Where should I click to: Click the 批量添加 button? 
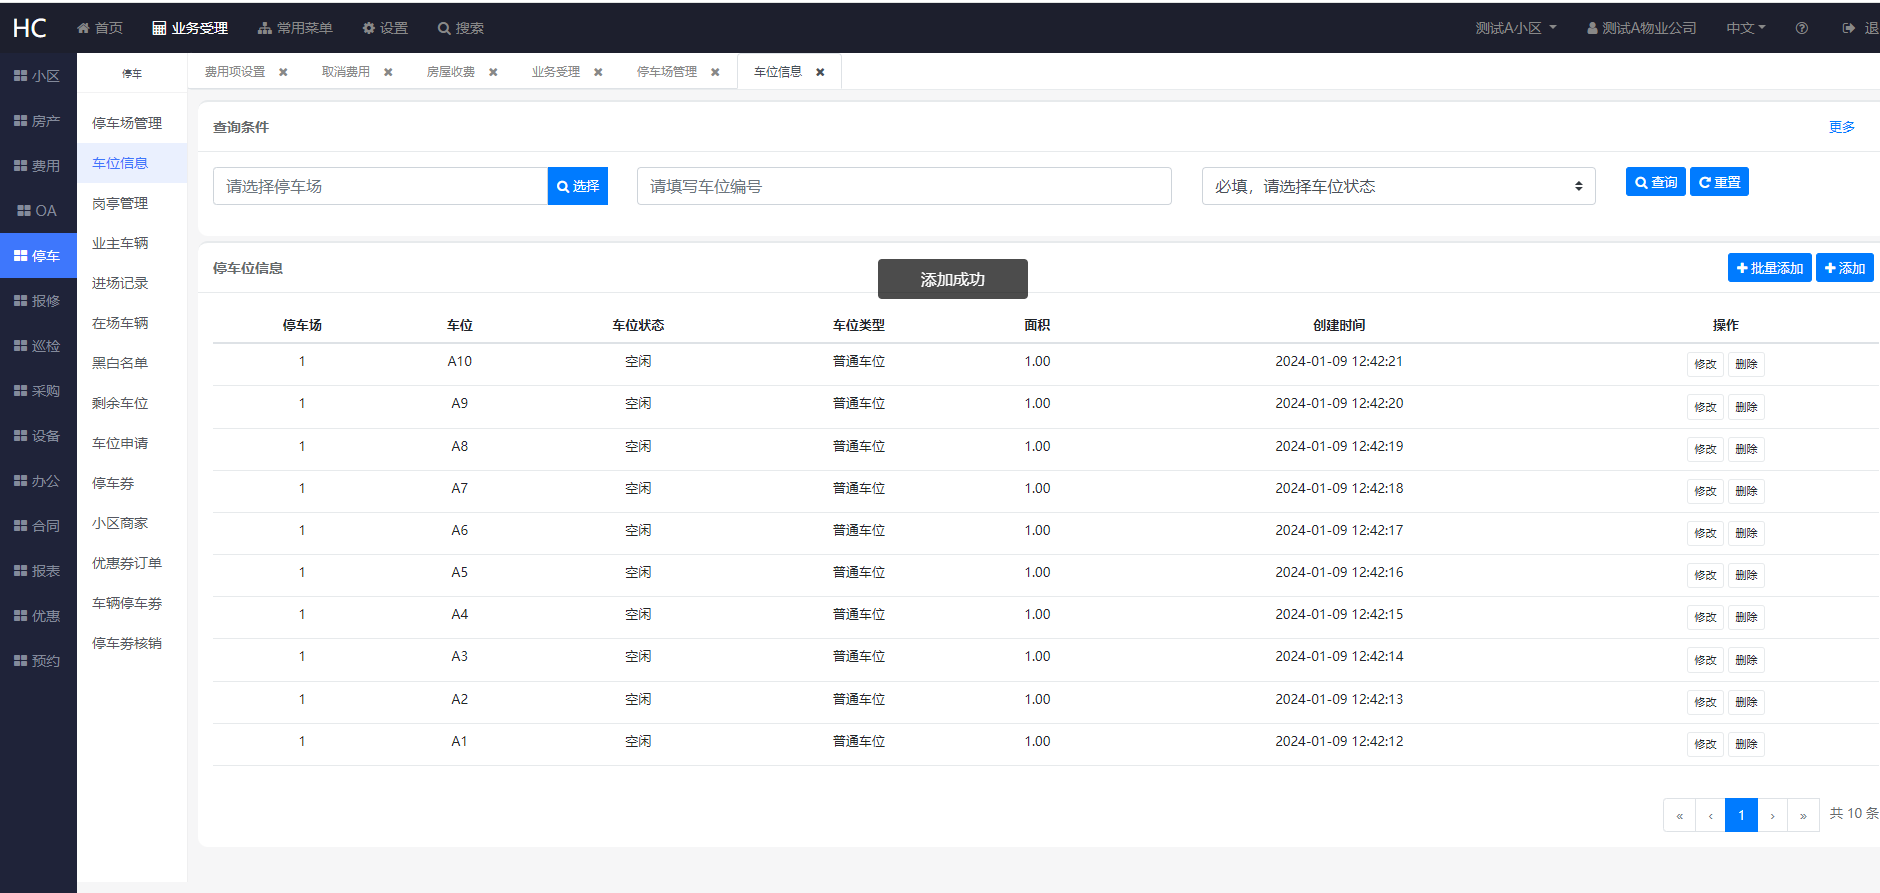(1769, 268)
